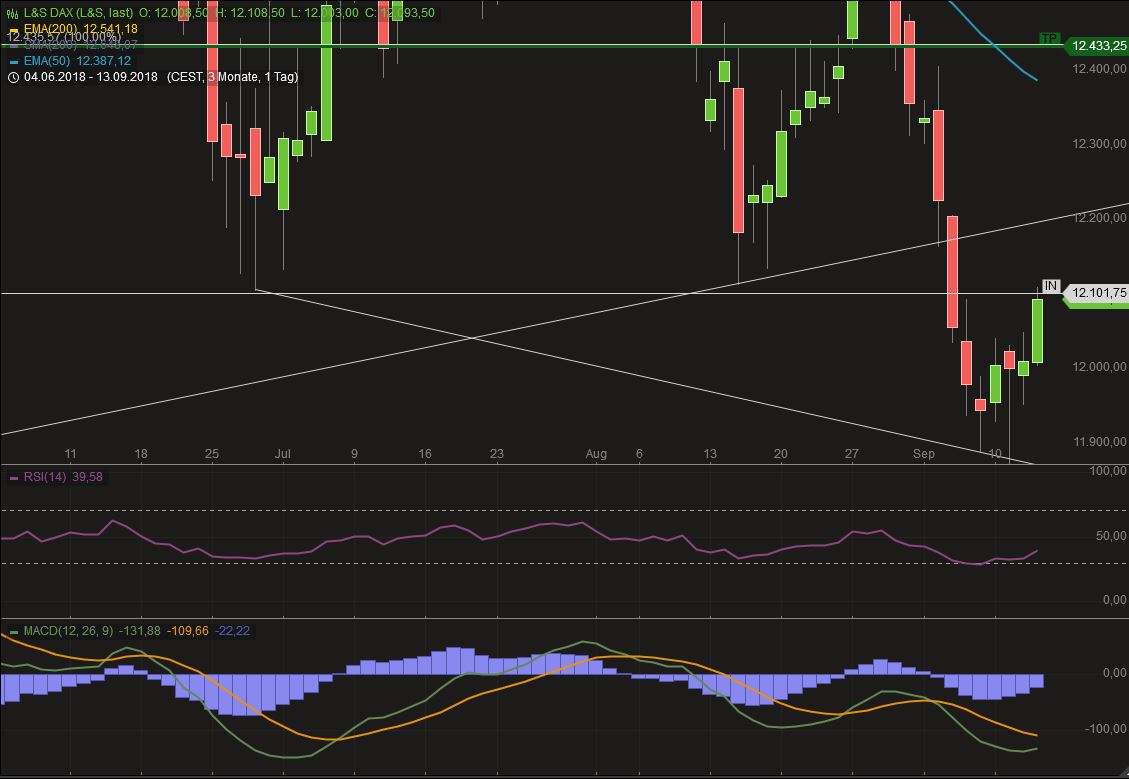Click the green MACD legend line icon
Image resolution: width=1129 pixels, height=779 pixels.
coord(12,631)
